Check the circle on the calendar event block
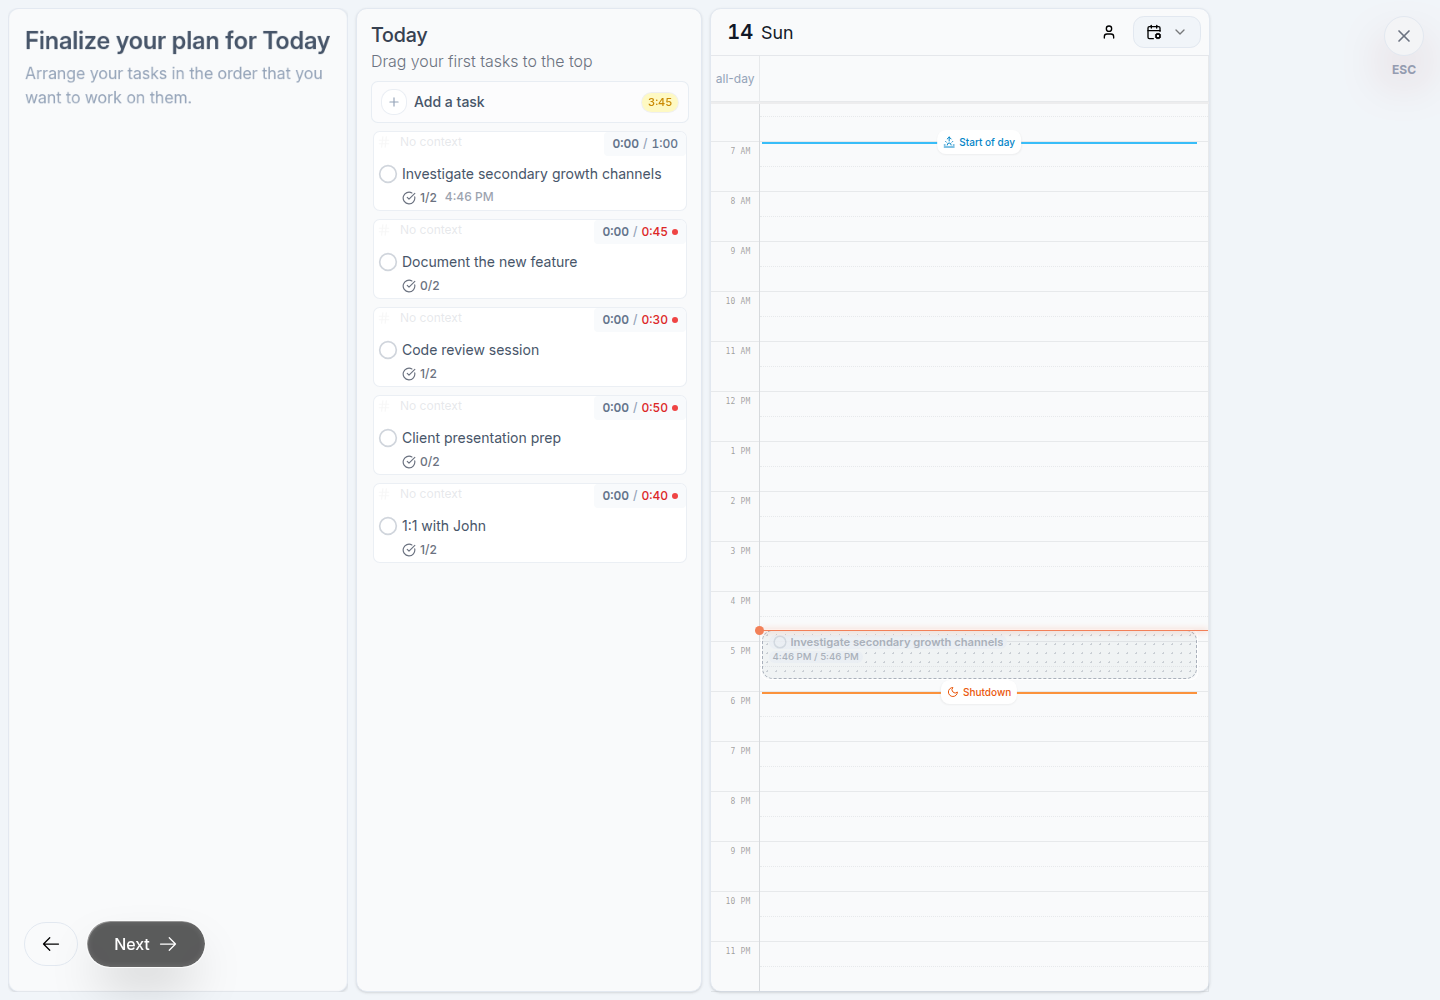This screenshot has width=1440, height=1000. point(780,642)
